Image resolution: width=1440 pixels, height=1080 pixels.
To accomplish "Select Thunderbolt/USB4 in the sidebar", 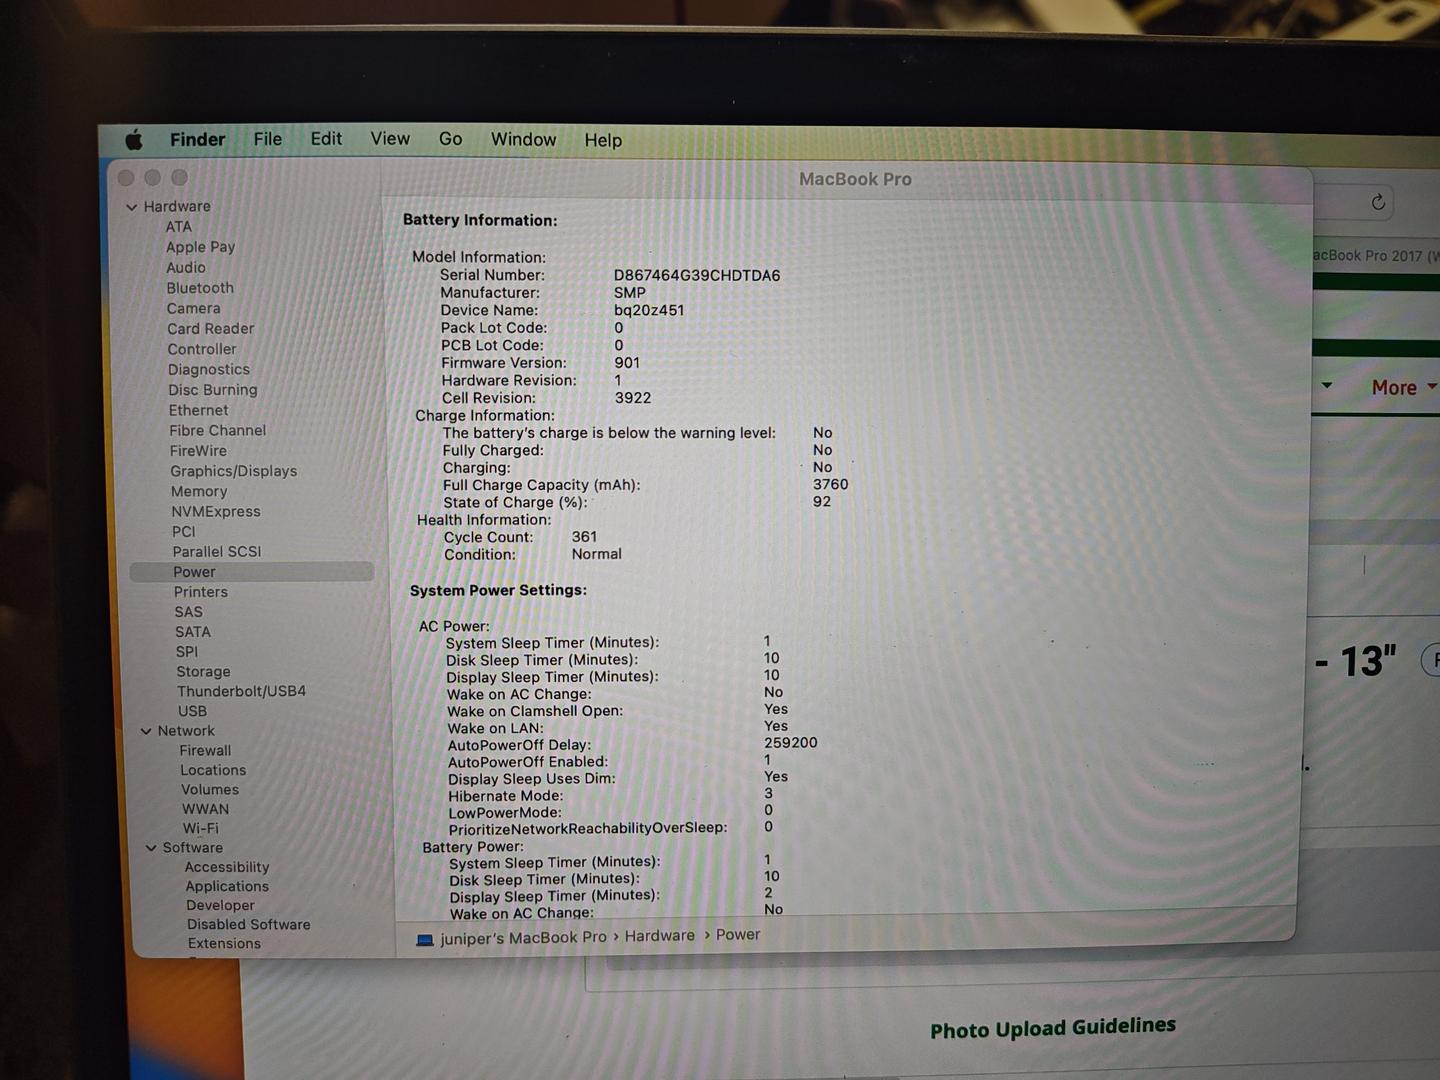I will [x=241, y=691].
